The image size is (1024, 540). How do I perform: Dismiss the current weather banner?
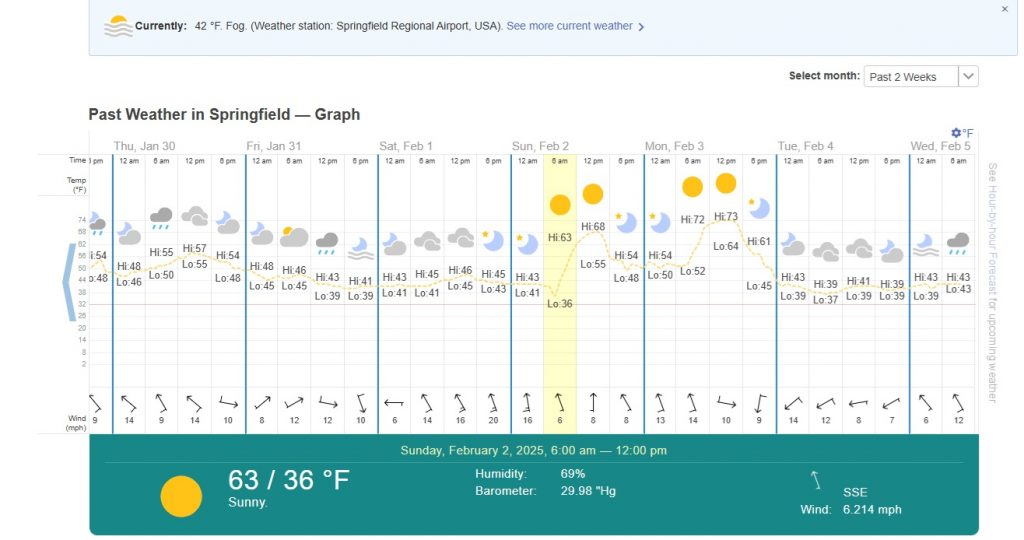pos(1005,9)
